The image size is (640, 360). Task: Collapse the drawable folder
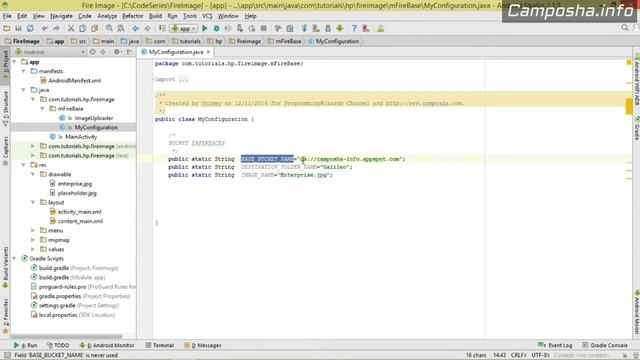pos(33,174)
